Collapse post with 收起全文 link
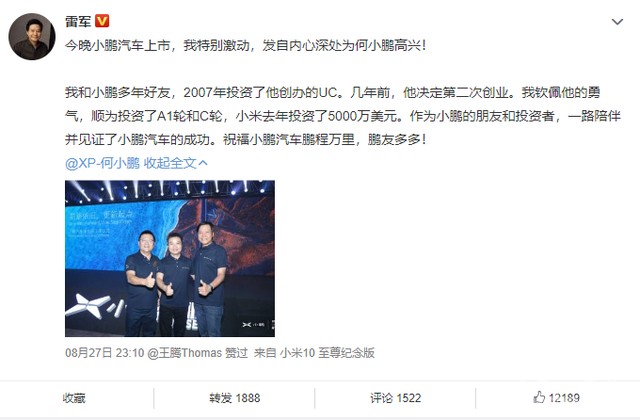 coord(170,163)
